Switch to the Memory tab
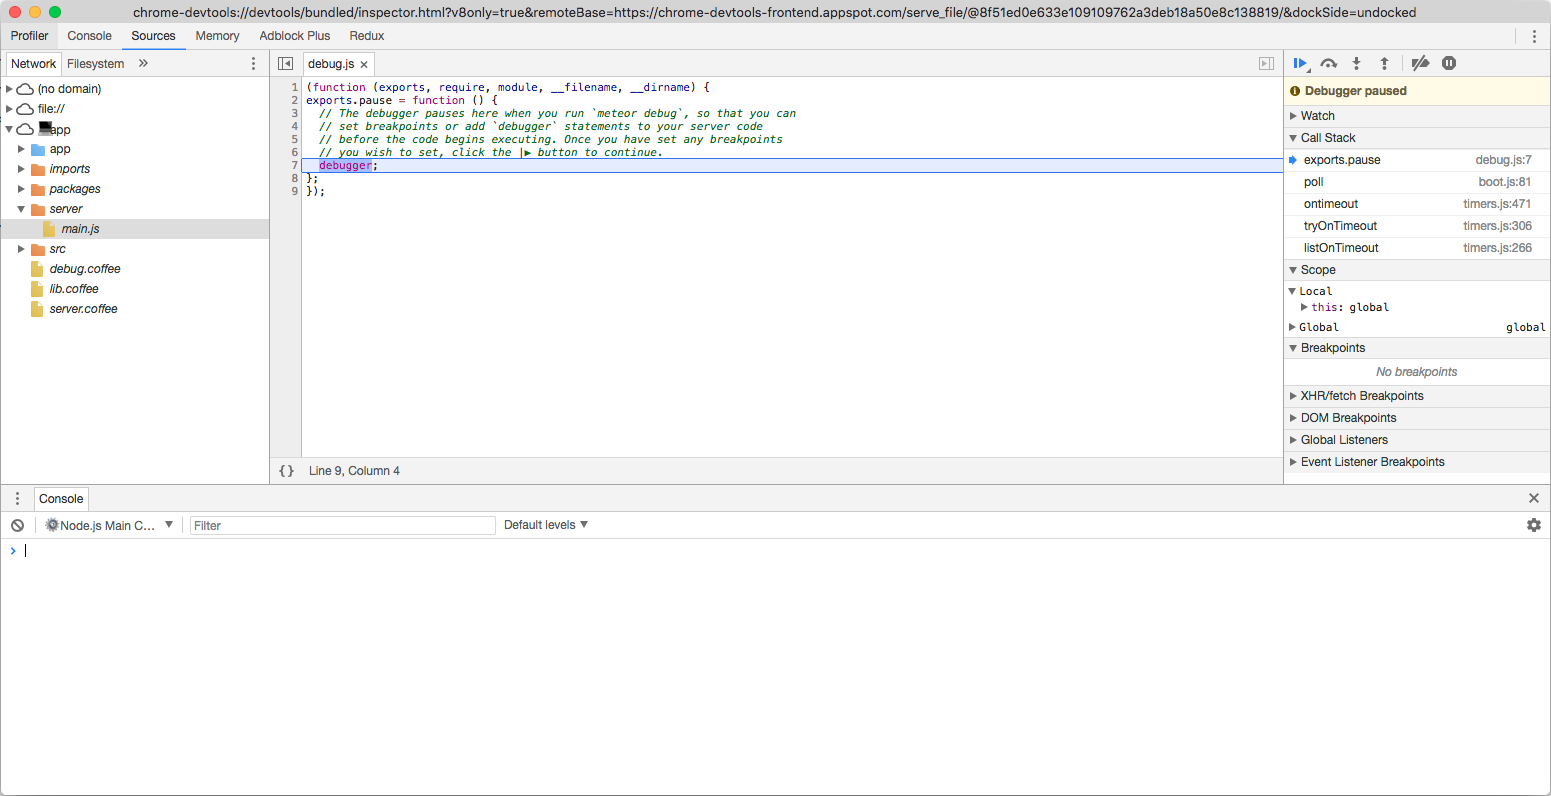1551x796 pixels. coord(217,36)
